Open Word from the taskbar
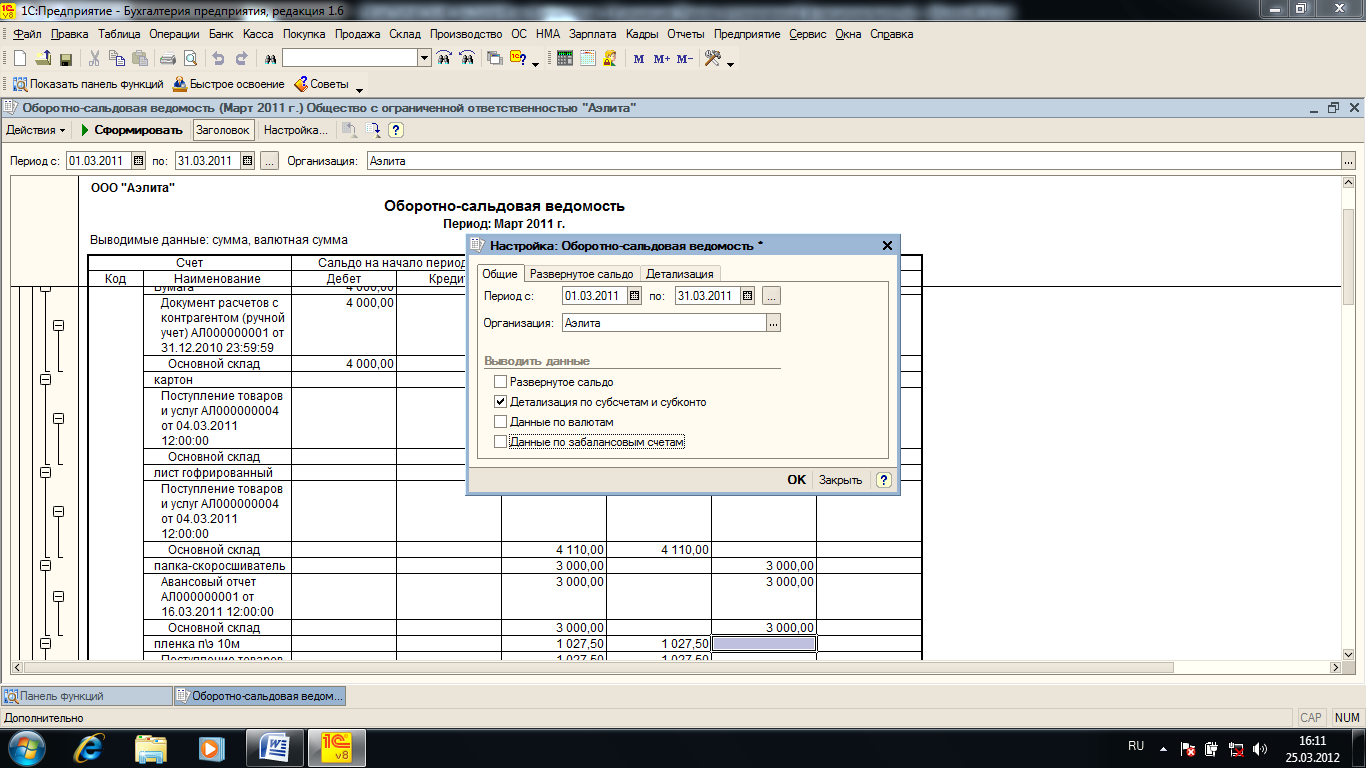 (x=274, y=748)
